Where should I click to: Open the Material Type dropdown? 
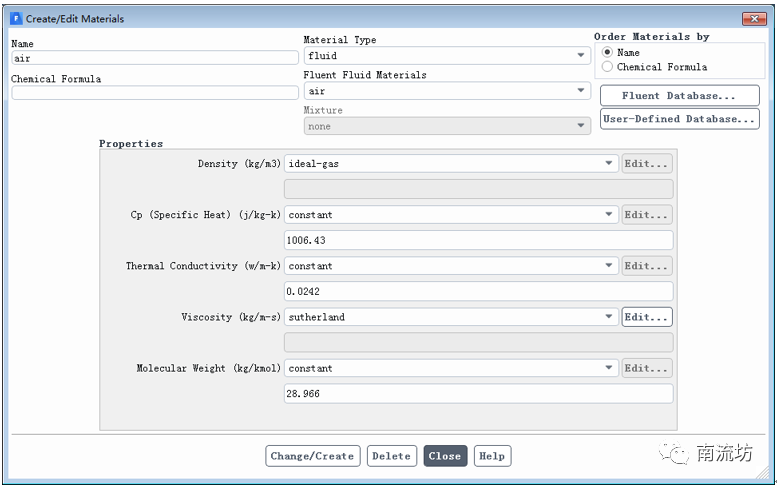(x=446, y=56)
